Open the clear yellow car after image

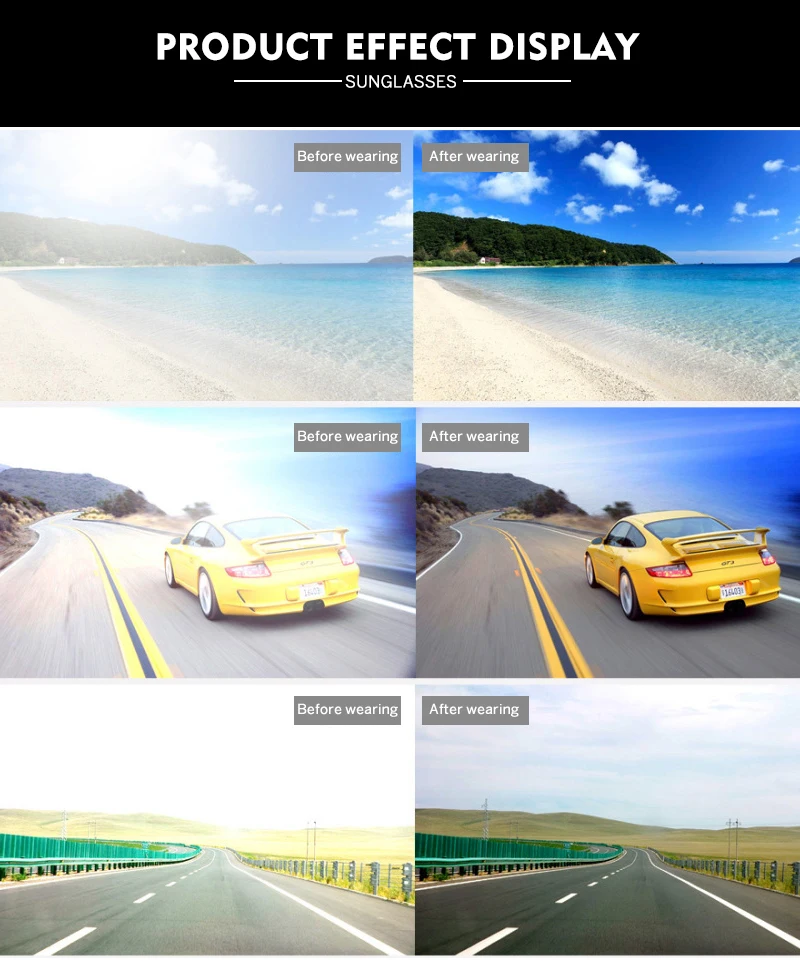(608, 543)
